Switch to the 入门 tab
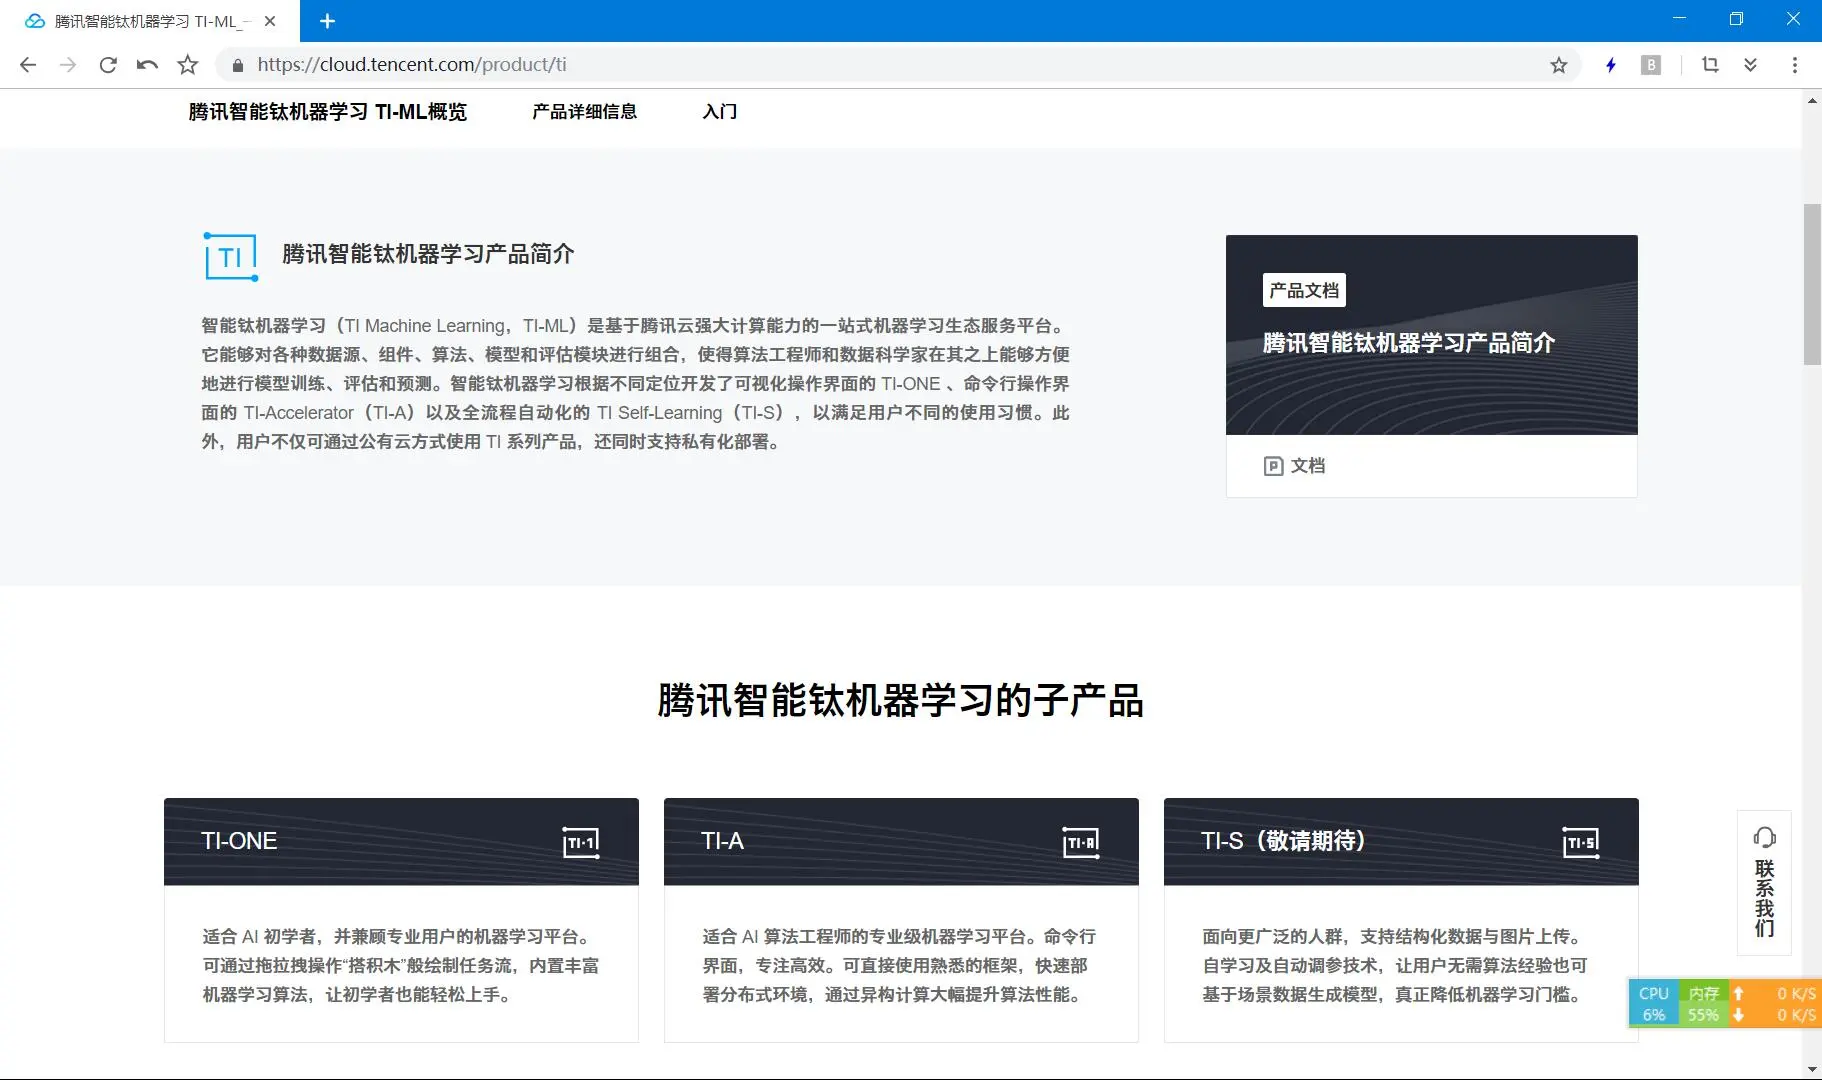This screenshot has height=1080, width=1822. [x=719, y=112]
